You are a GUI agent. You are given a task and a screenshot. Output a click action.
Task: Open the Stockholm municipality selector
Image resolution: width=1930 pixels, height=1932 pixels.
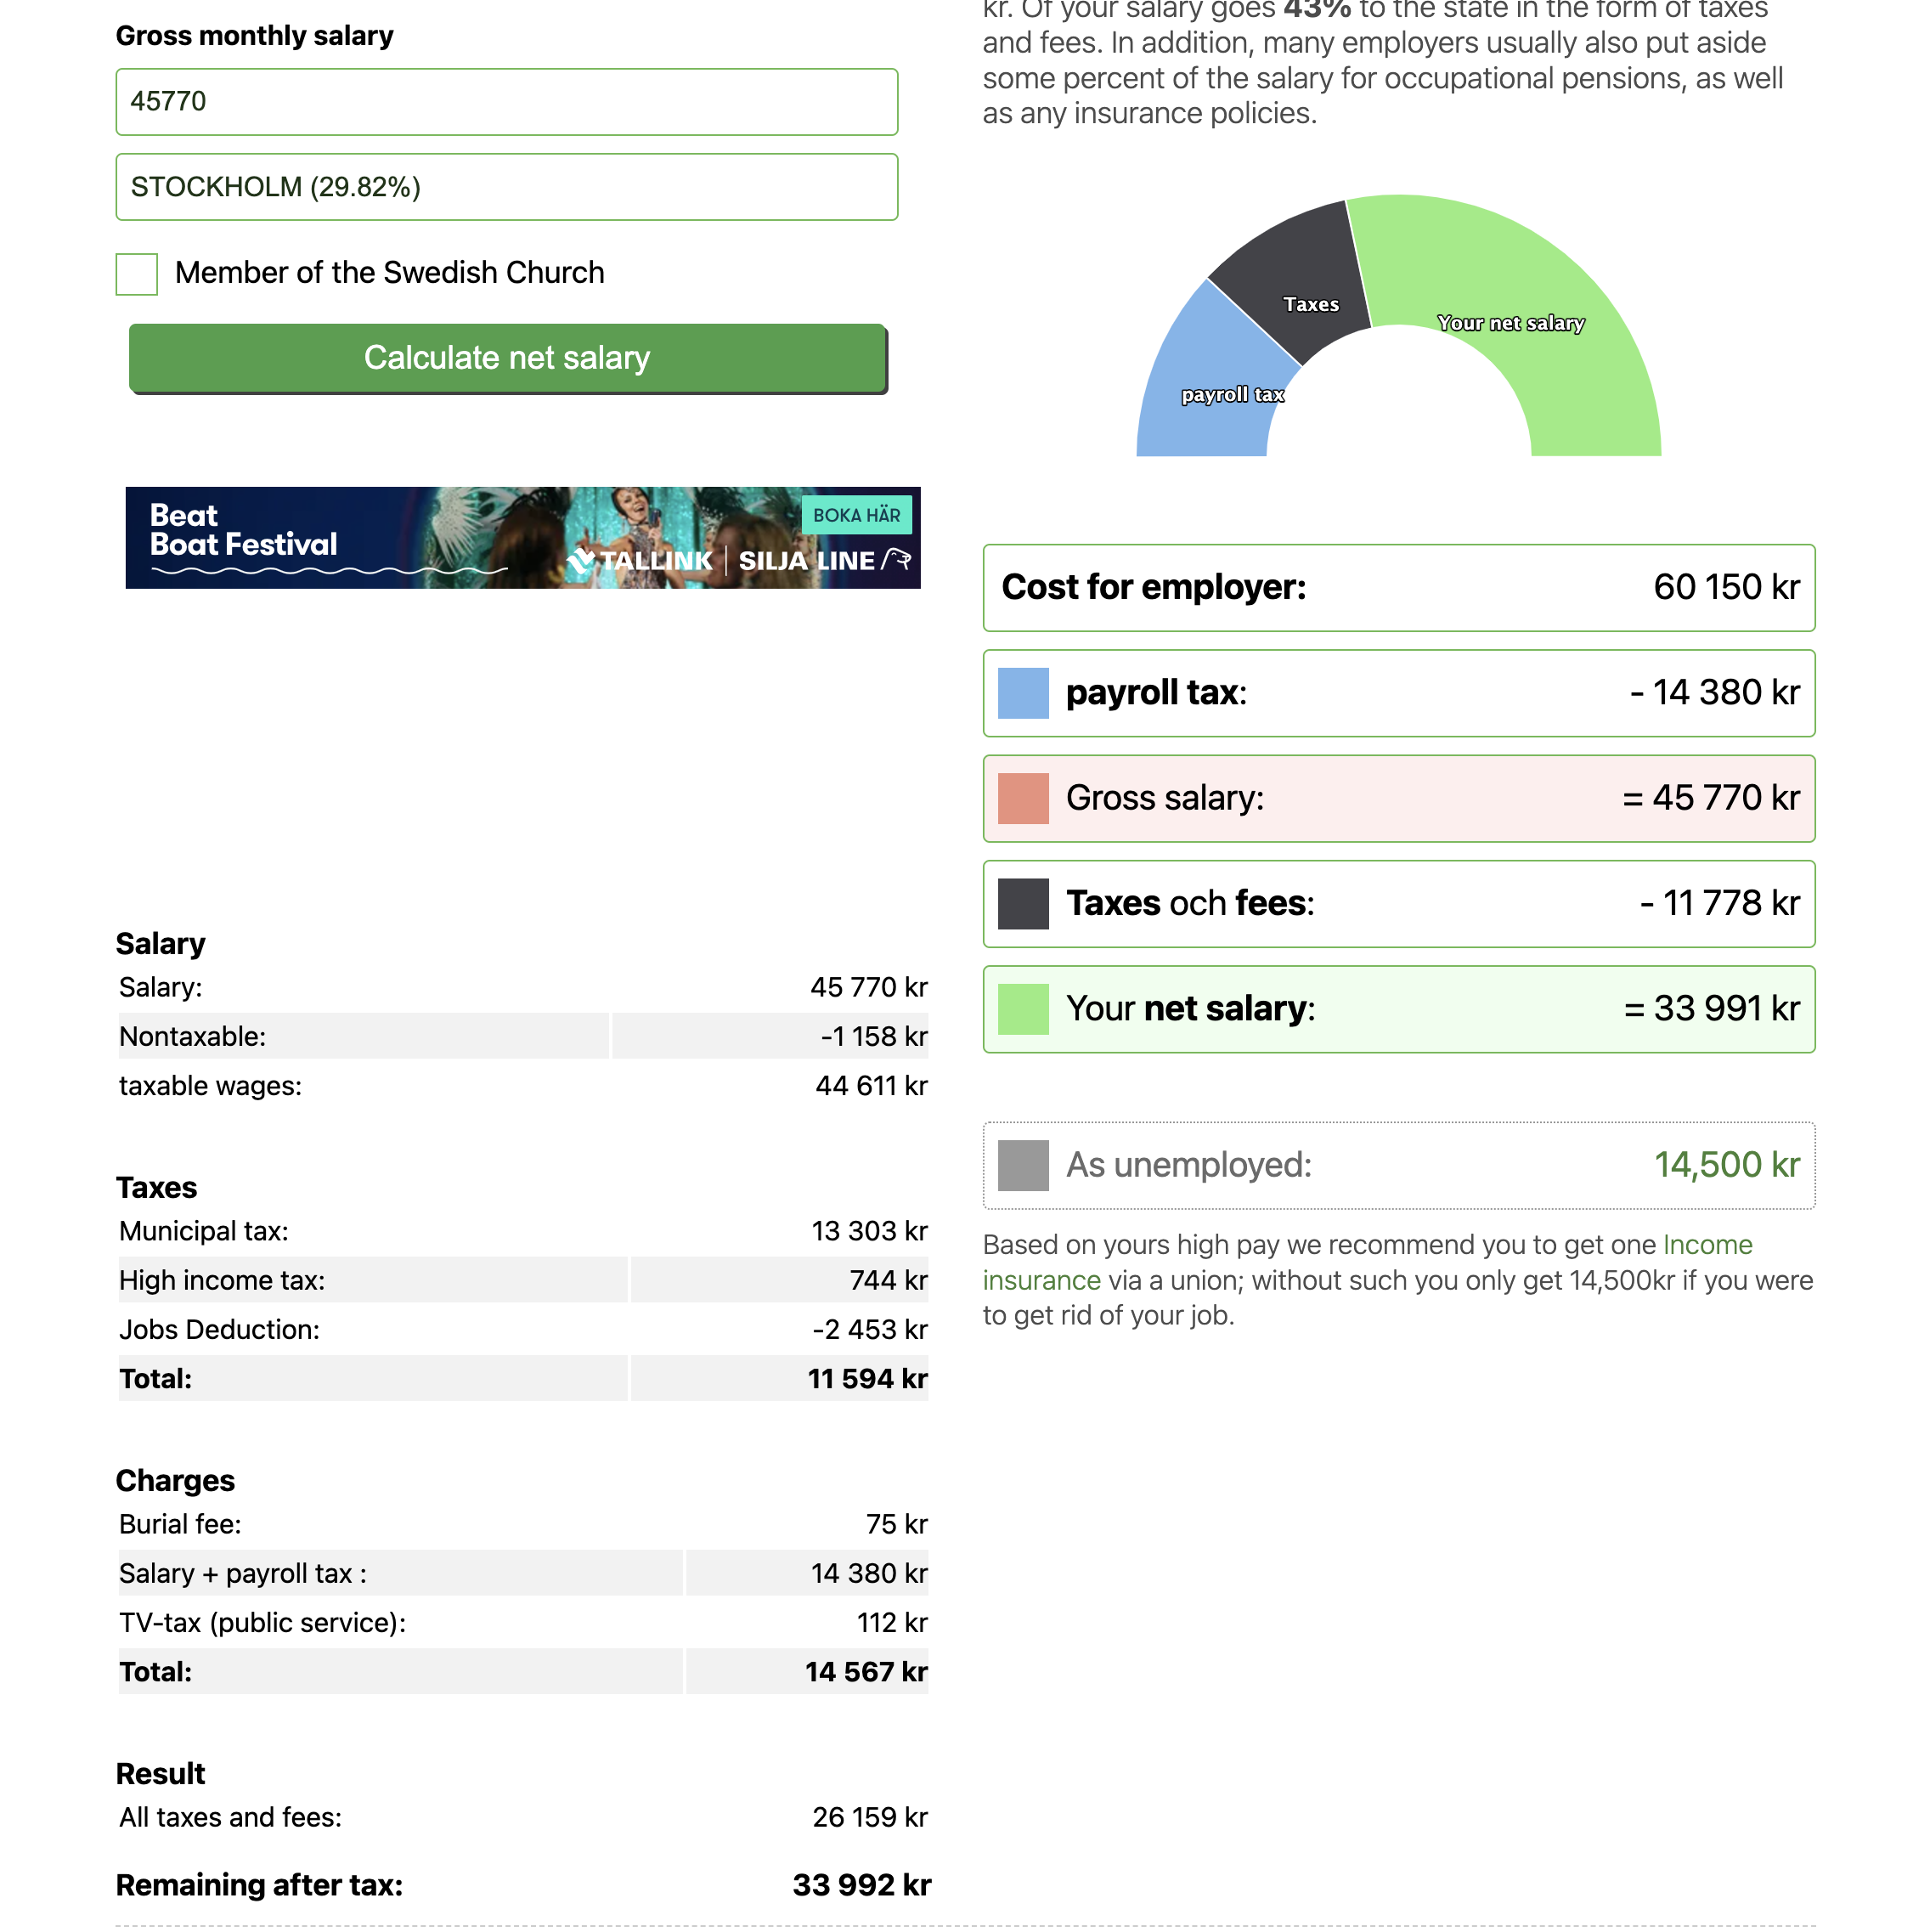[x=506, y=187]
